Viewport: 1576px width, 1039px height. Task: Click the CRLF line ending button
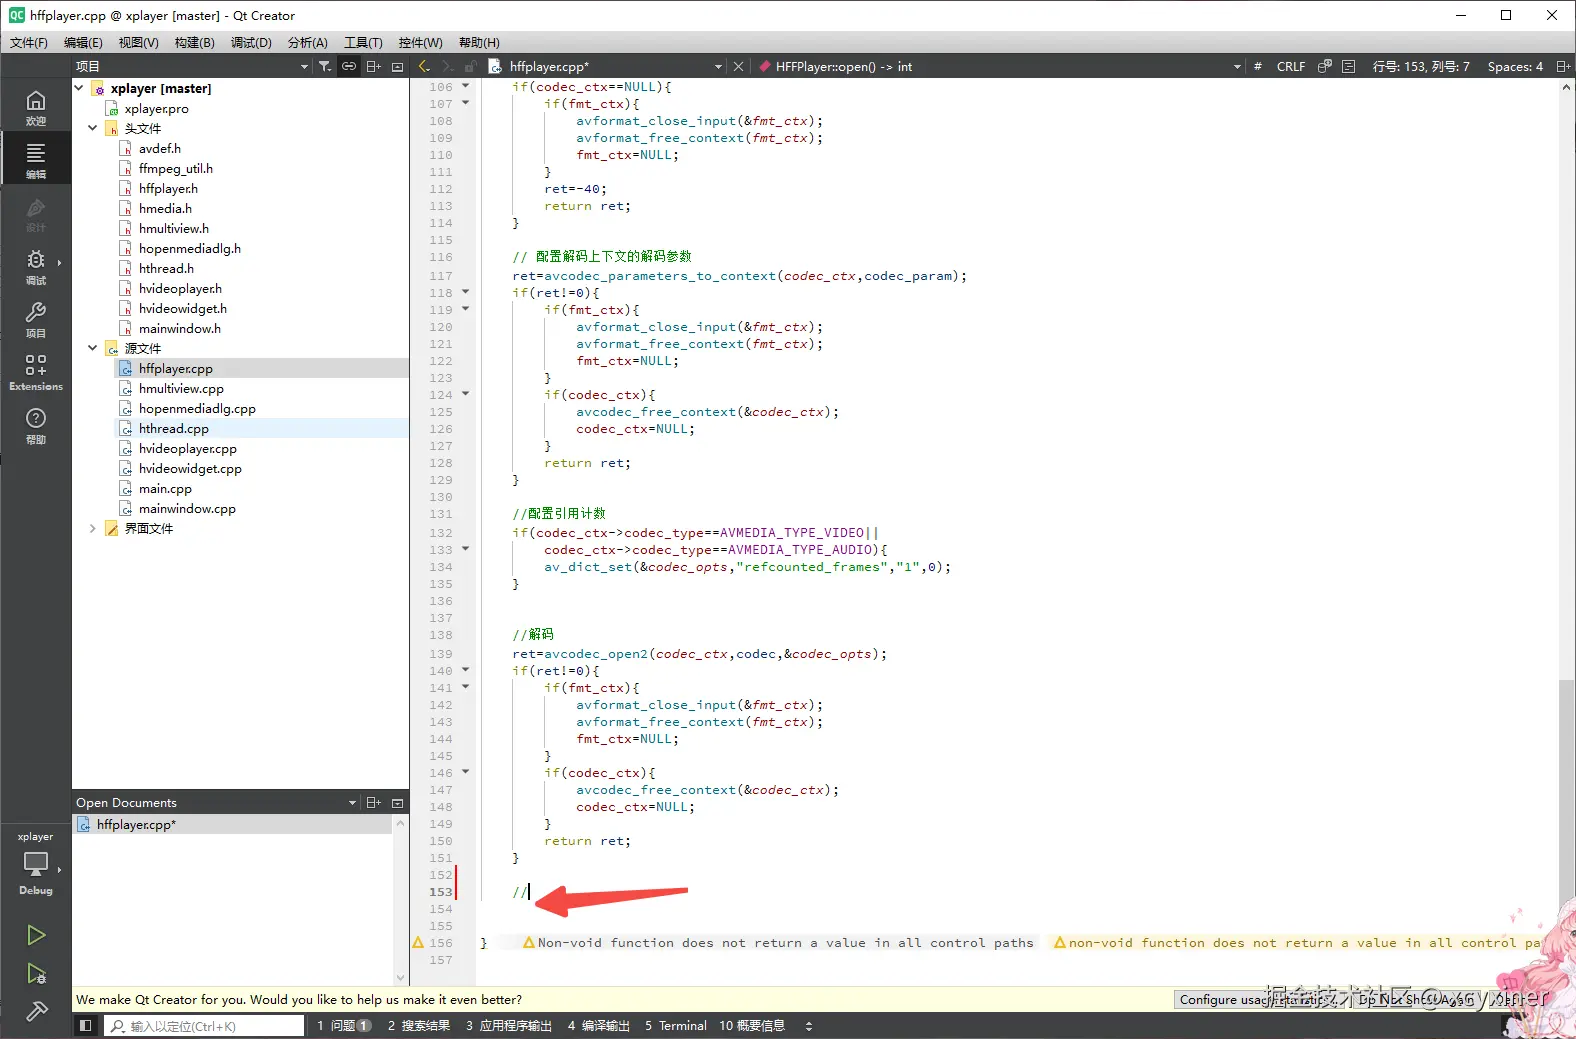pos(1290,67)
